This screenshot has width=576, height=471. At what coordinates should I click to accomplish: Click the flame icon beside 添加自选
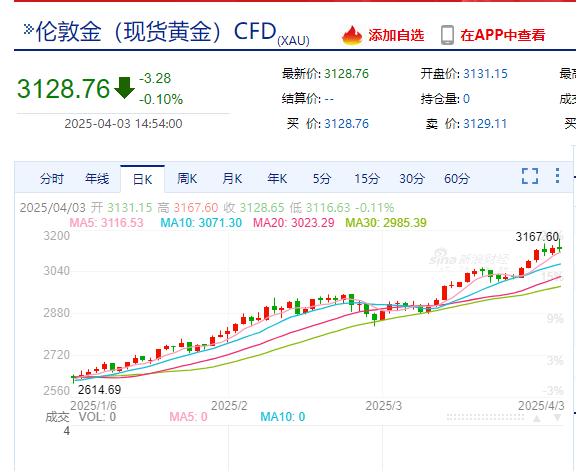tap(352, 35)
